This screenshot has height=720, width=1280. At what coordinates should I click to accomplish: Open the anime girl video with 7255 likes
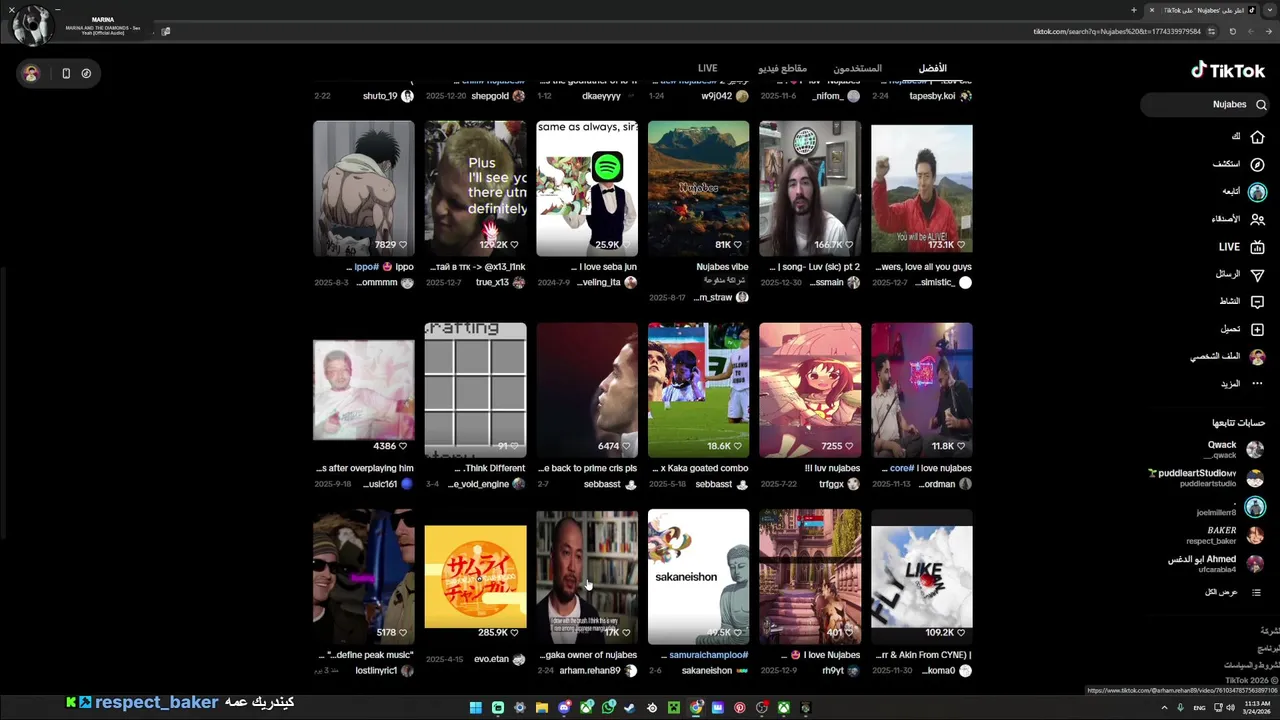(x=810, y=390)
